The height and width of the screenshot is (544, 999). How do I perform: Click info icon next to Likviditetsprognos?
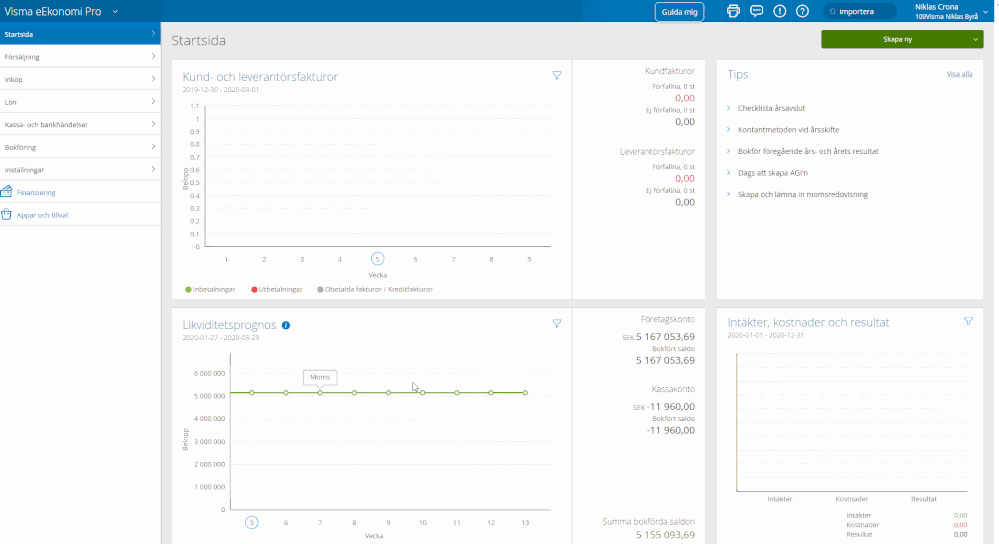[x=286, y=325]
